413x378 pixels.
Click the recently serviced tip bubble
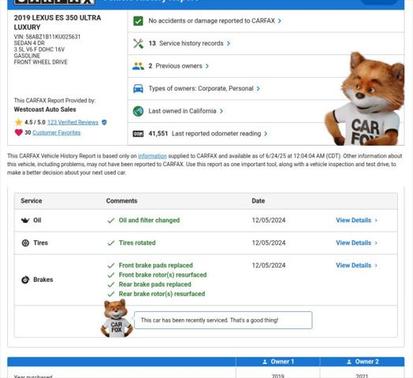click(x=223, y=320)
